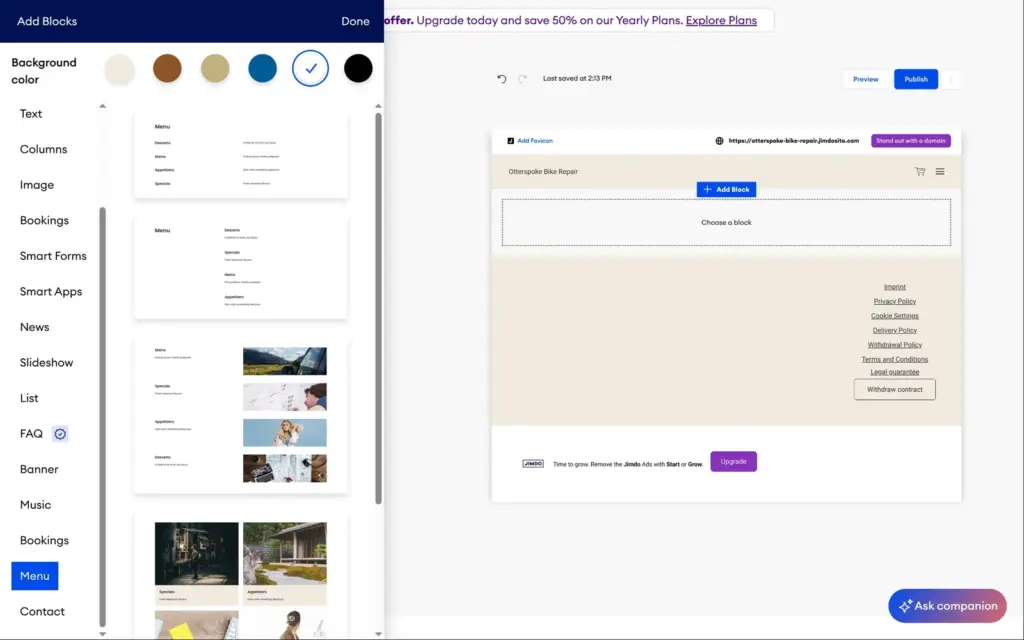Open the Smart Apps category
This screenshot has height=640, width=1024.
(x=51, y=292)
